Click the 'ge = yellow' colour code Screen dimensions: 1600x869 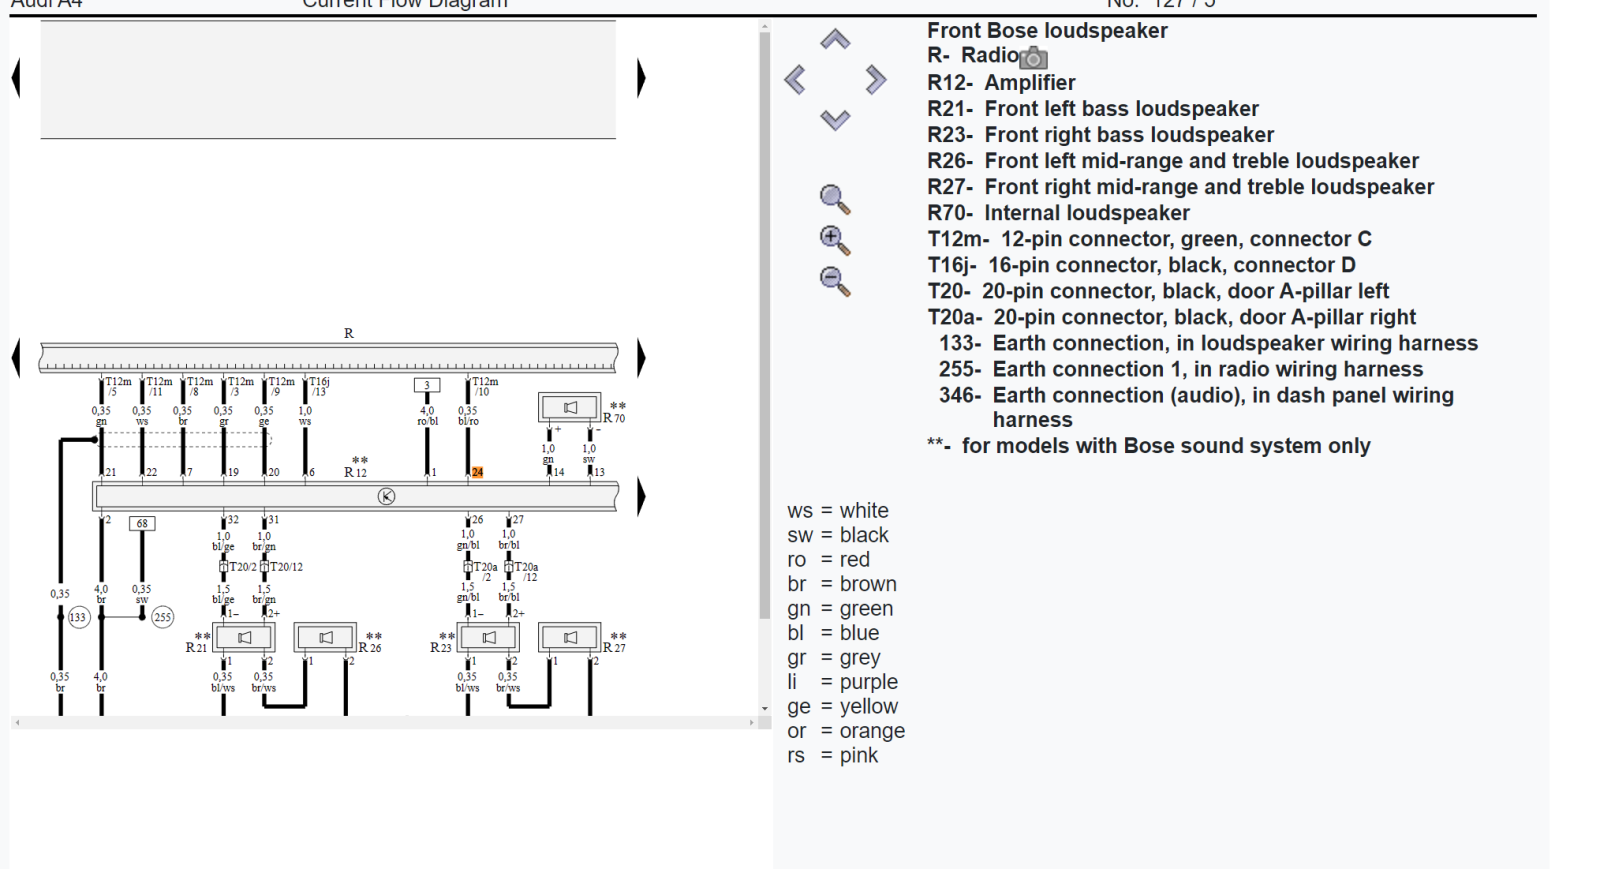[842, 707]
